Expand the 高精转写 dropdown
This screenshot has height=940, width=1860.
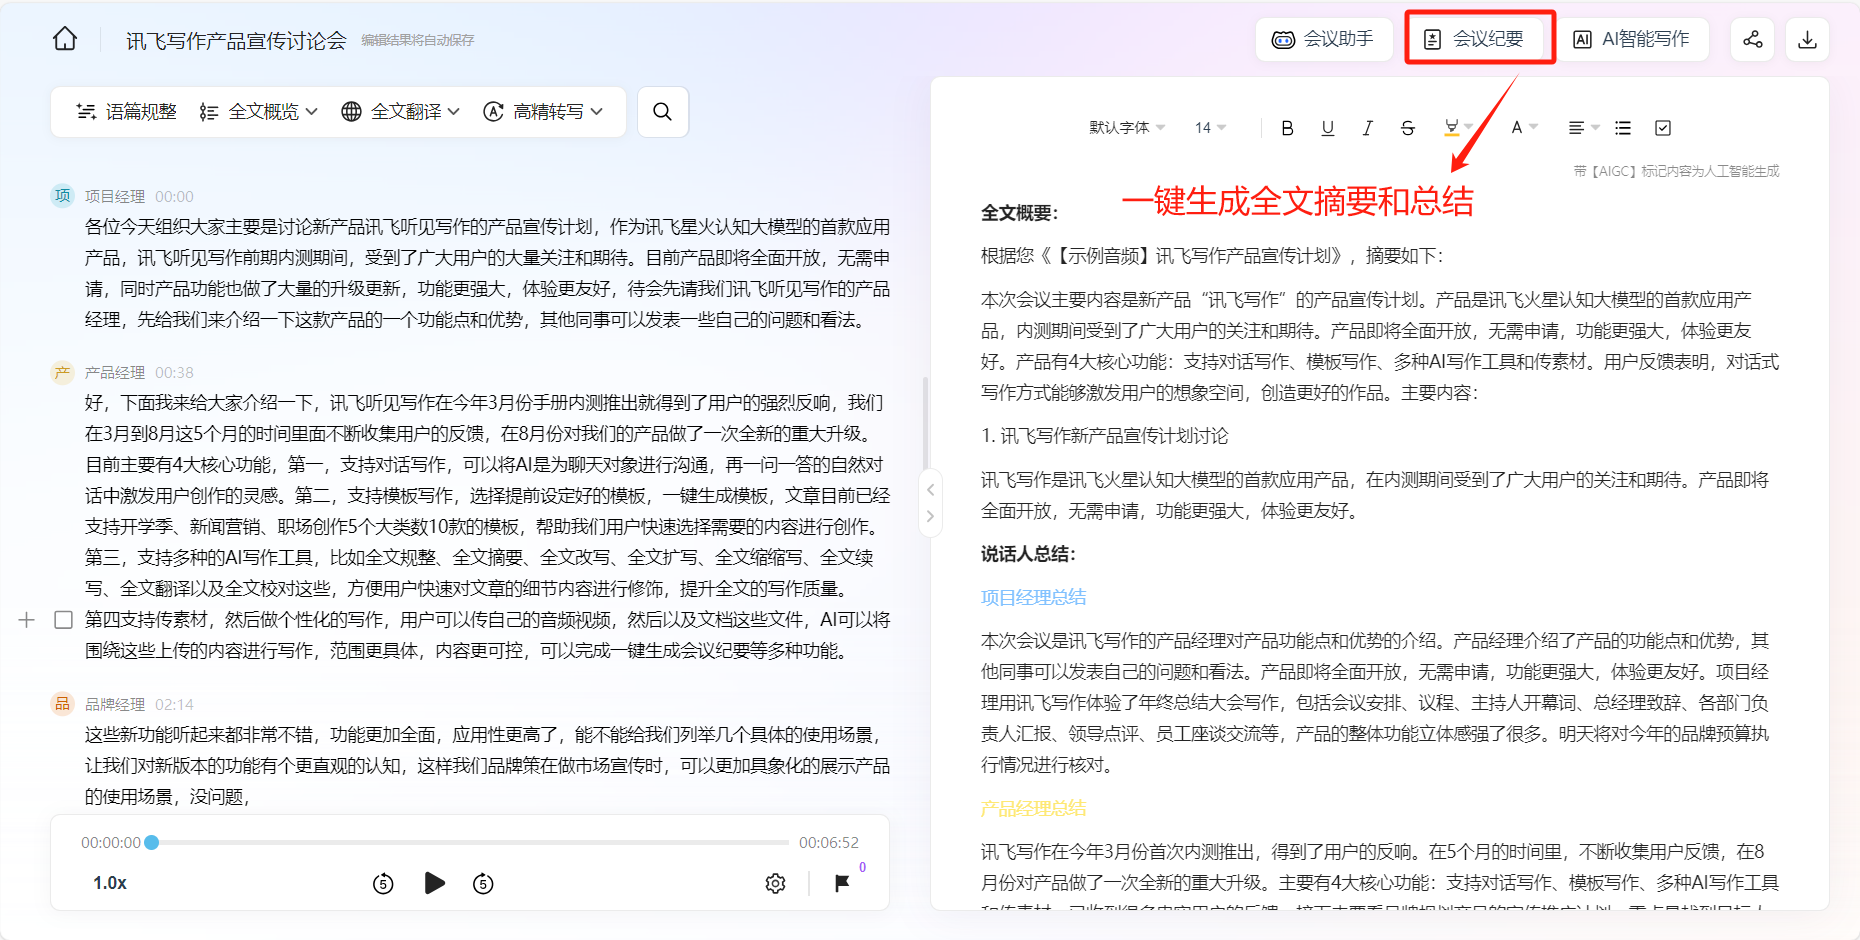click(x=543, y=112)
